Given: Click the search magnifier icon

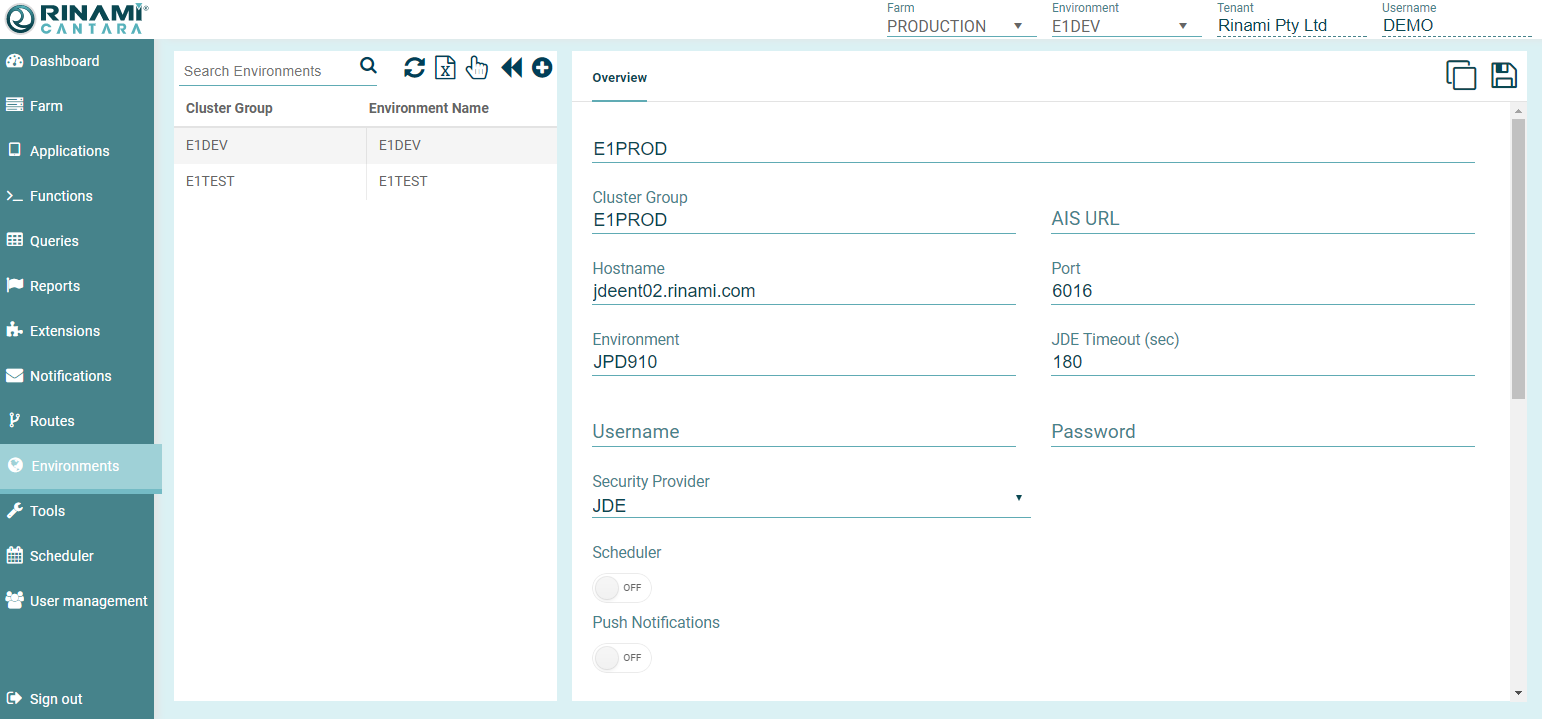Looking at the screenshot, I should [x=368, y=66].
